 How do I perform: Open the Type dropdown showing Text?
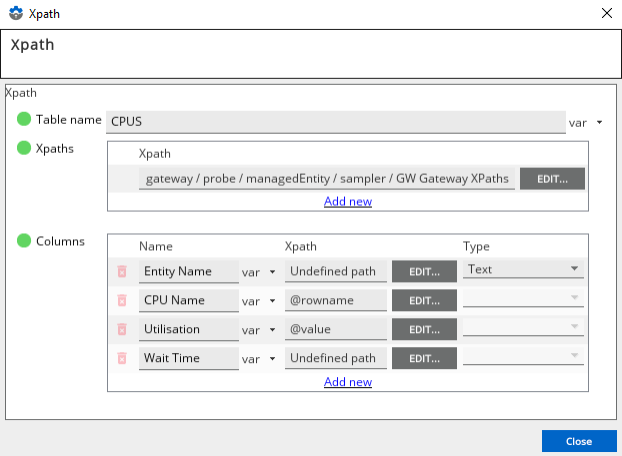[523, 269]
